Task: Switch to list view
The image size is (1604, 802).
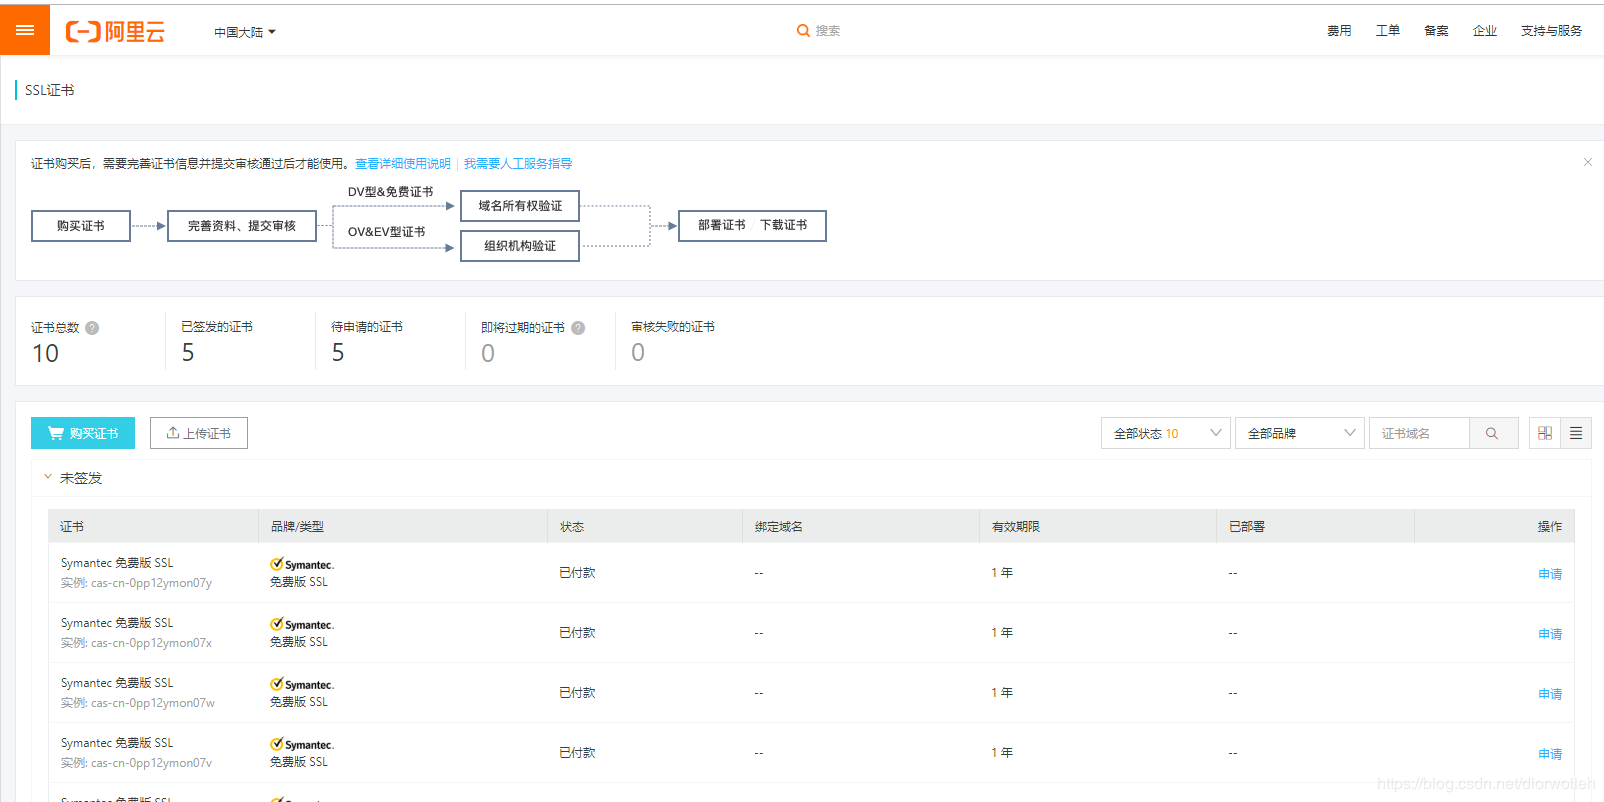Action: tap(1576, 433)
